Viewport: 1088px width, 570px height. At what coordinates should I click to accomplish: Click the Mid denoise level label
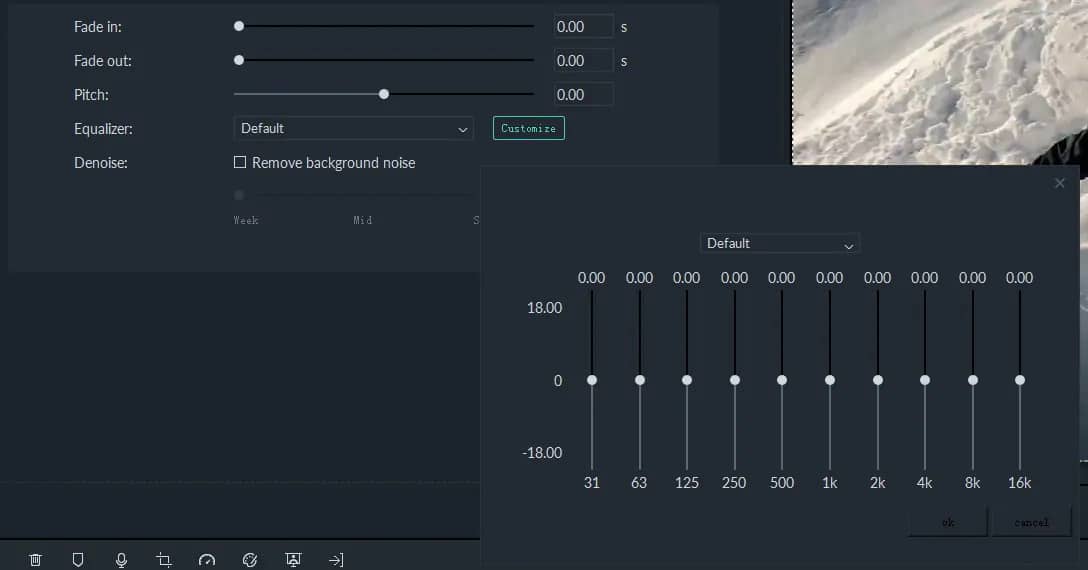[363, 220]
